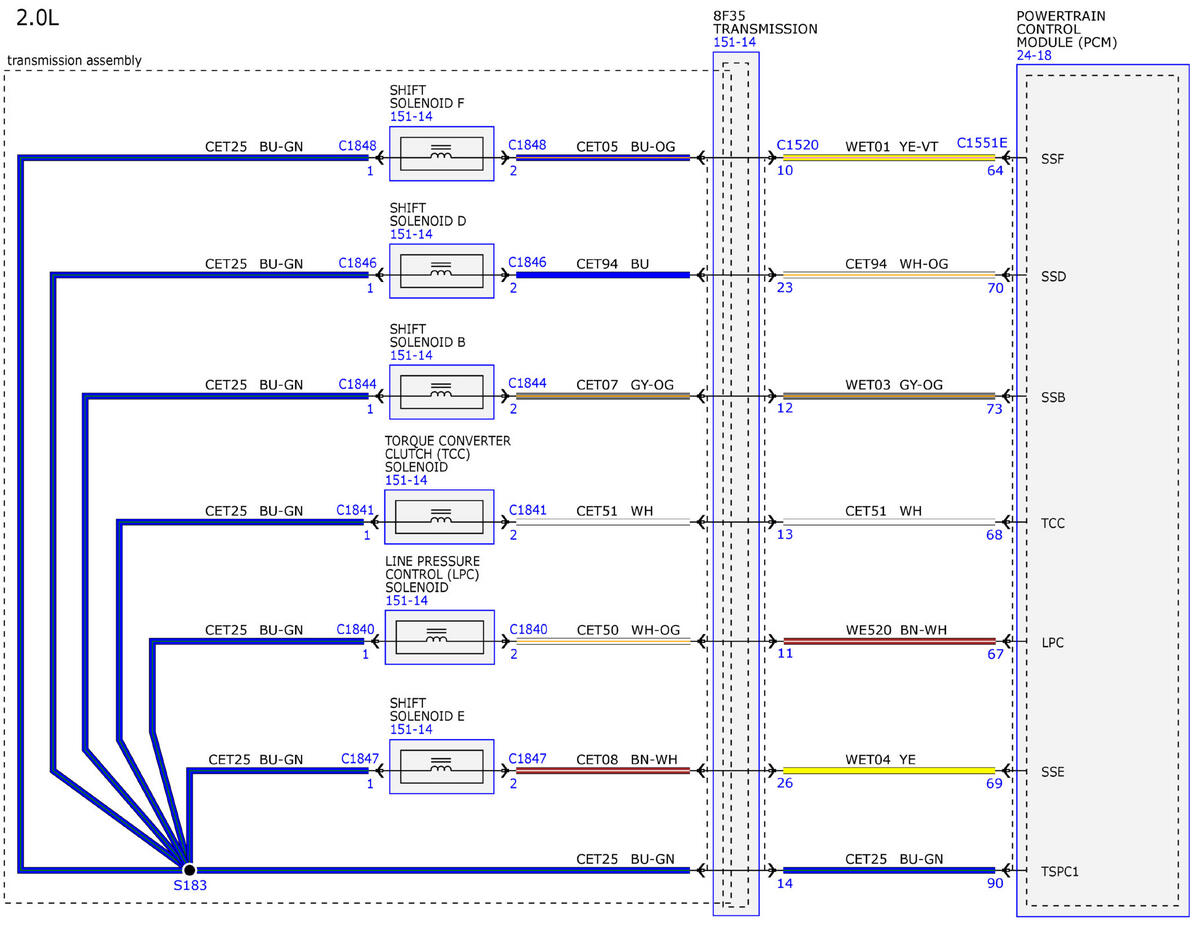The image size is (1200, 927).
Task: Follow the 151-14 link under Shift Solenoid D
Action: click(x=411, y=234)
